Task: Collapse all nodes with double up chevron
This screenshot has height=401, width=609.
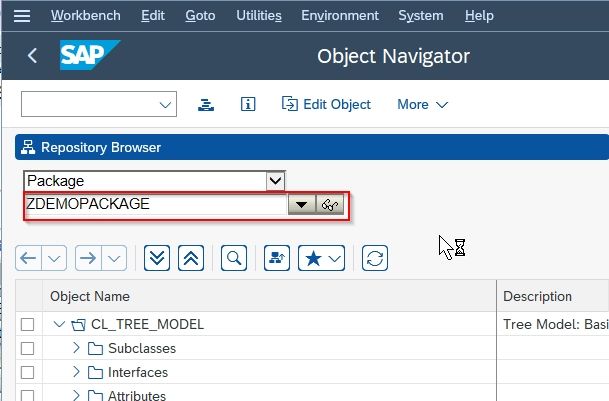Action: (191, 258)
